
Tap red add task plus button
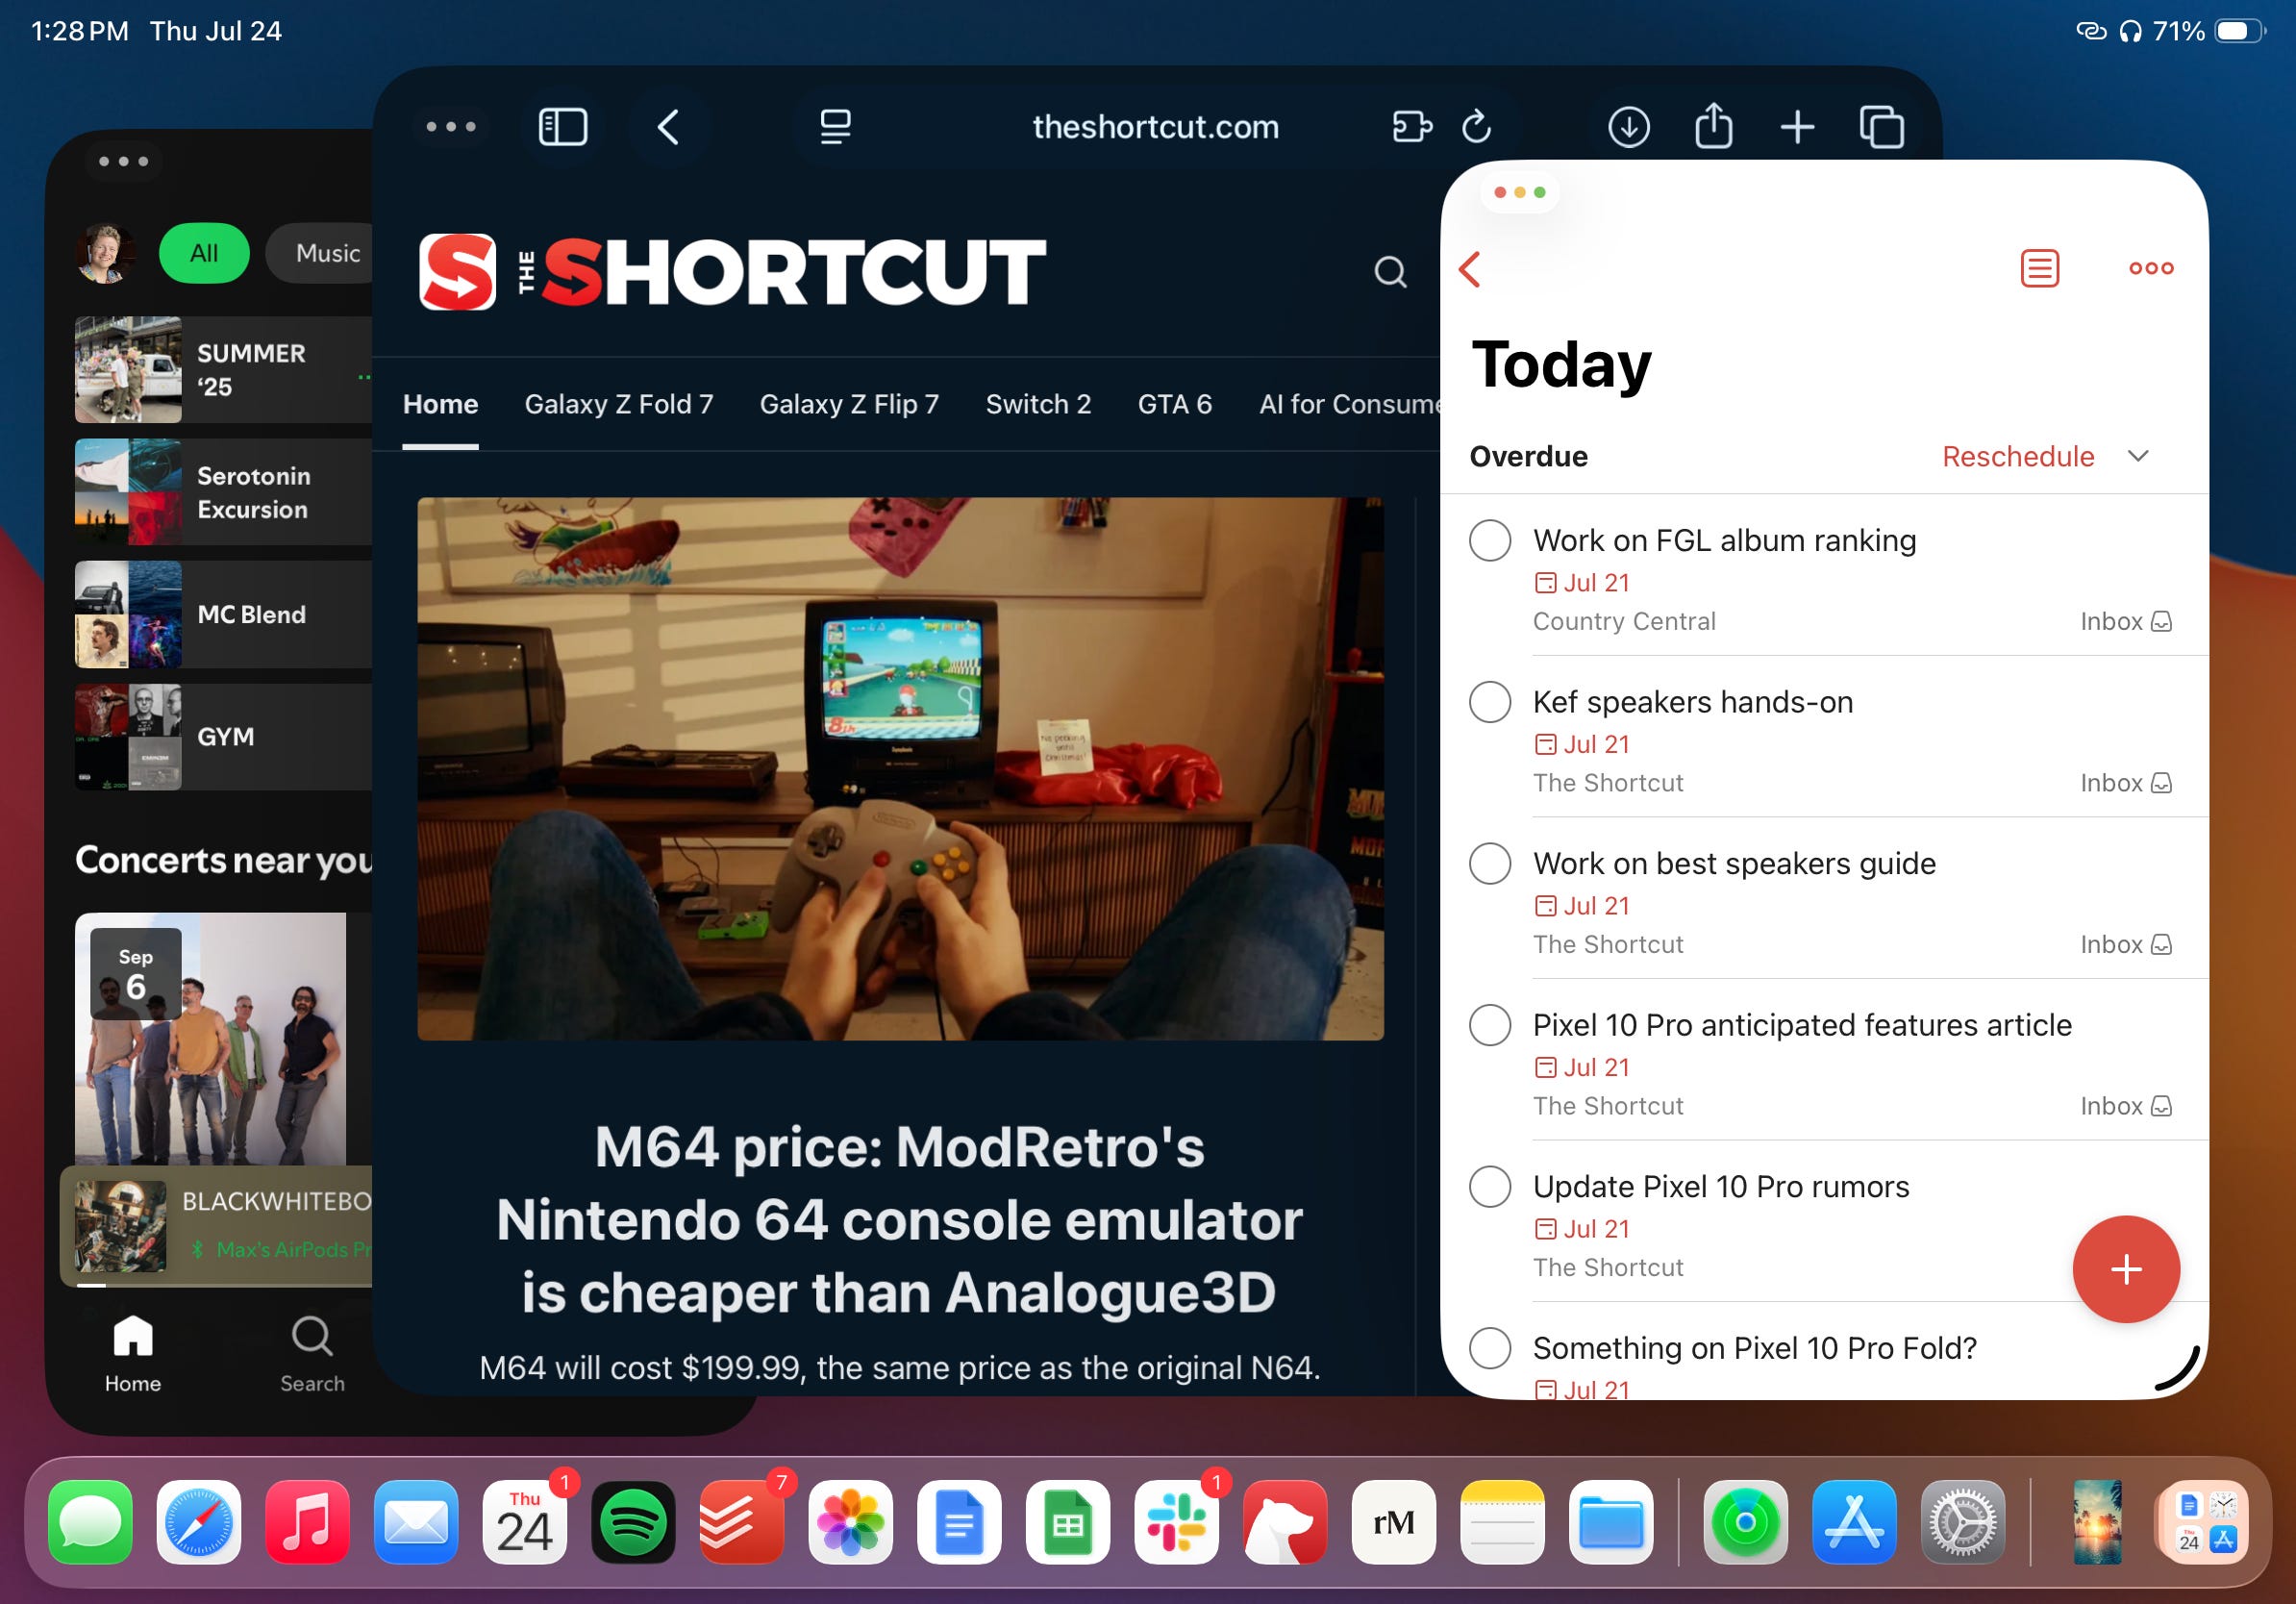(2125, 1269)
